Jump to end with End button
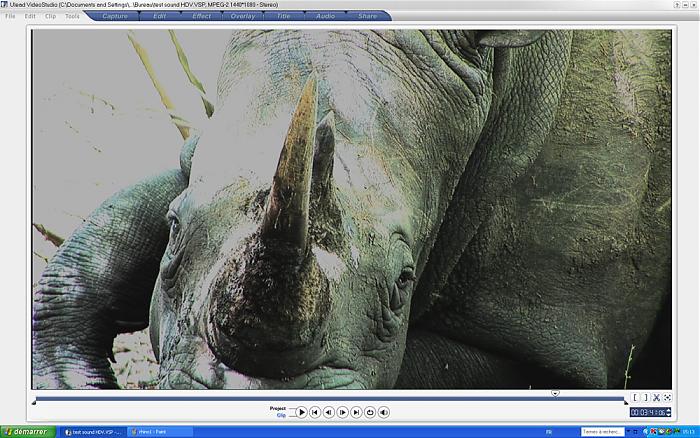 (356, 412)
